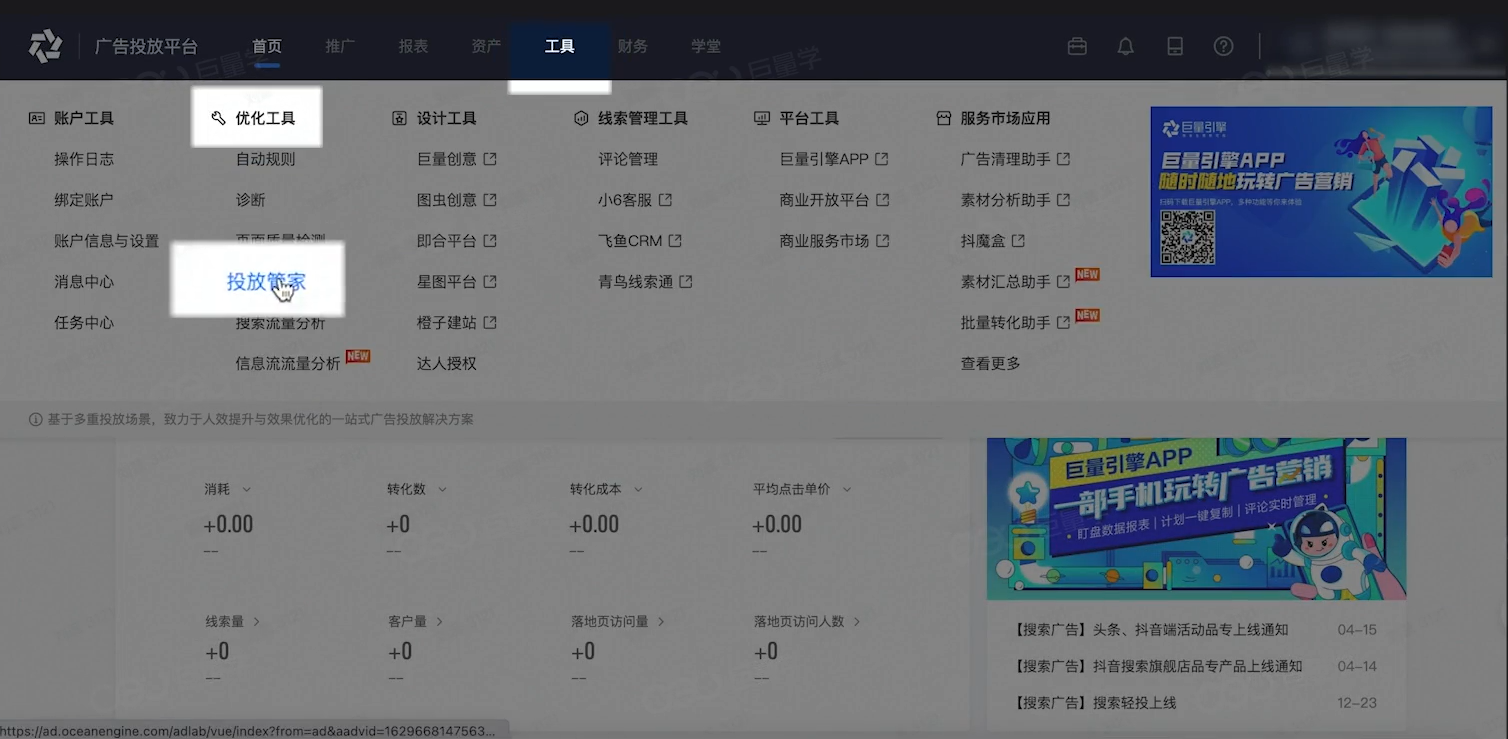1508x739 pixels.
Task: Click external link icon beside 批量转化助手
Action: pos(1064,323)
